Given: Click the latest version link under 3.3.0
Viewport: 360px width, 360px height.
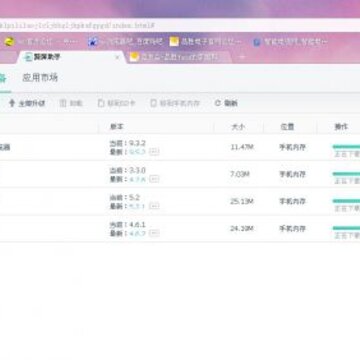Looking at the screenshot, I should pyautogui.click(x=138, y=179).
